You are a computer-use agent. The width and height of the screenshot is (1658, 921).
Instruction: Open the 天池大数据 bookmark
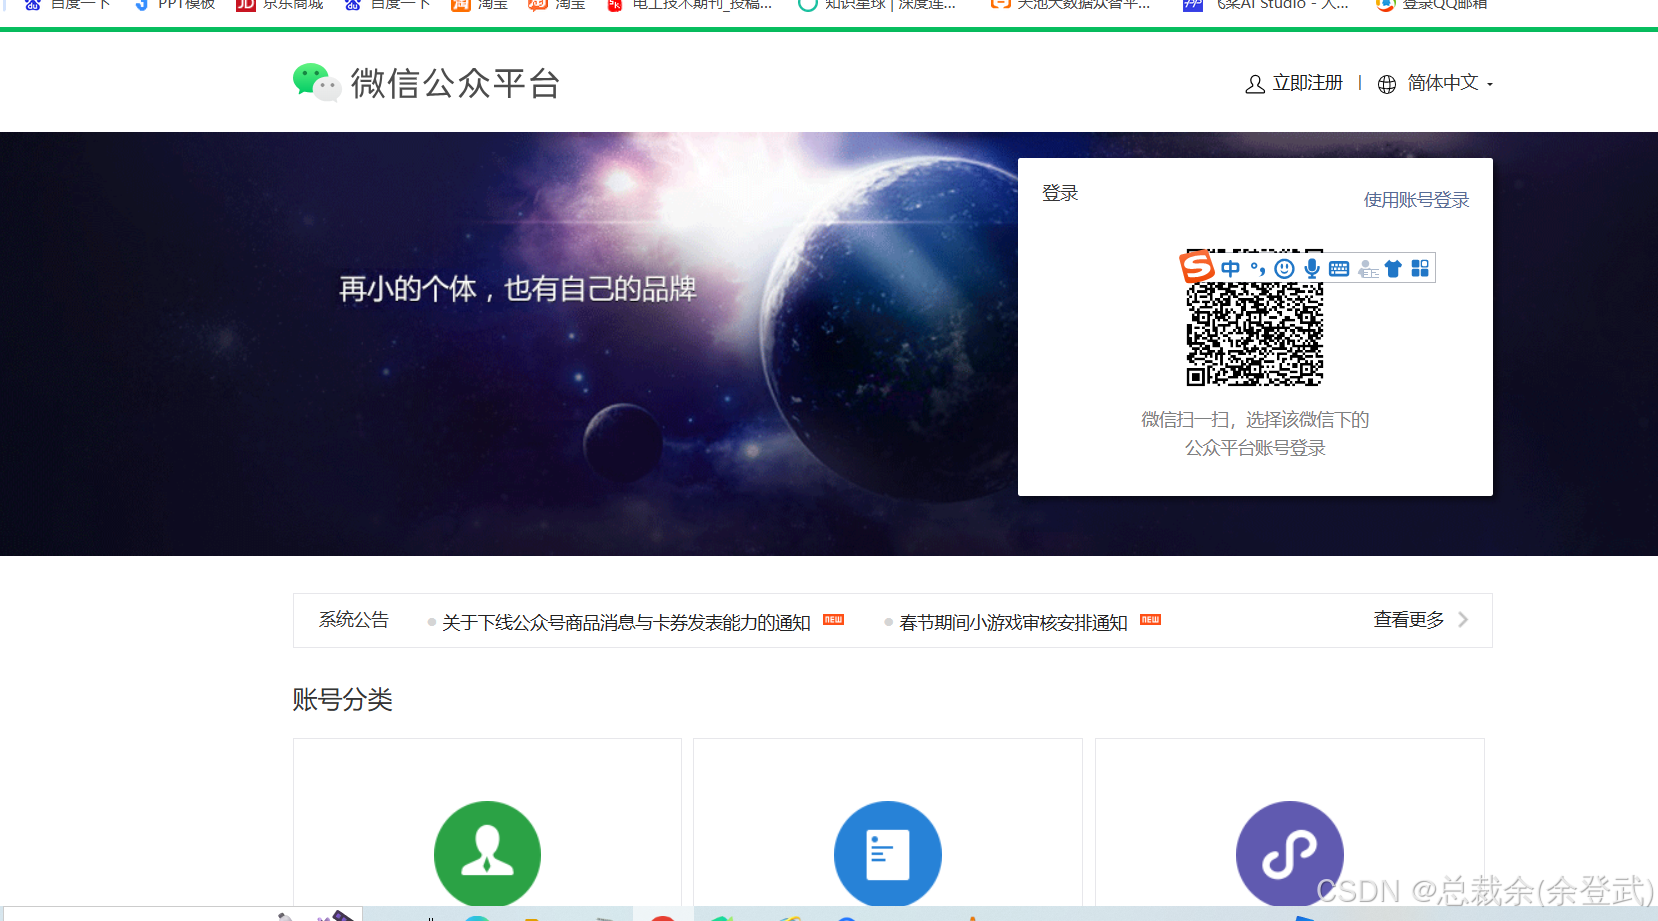[x=1070, y=5]
